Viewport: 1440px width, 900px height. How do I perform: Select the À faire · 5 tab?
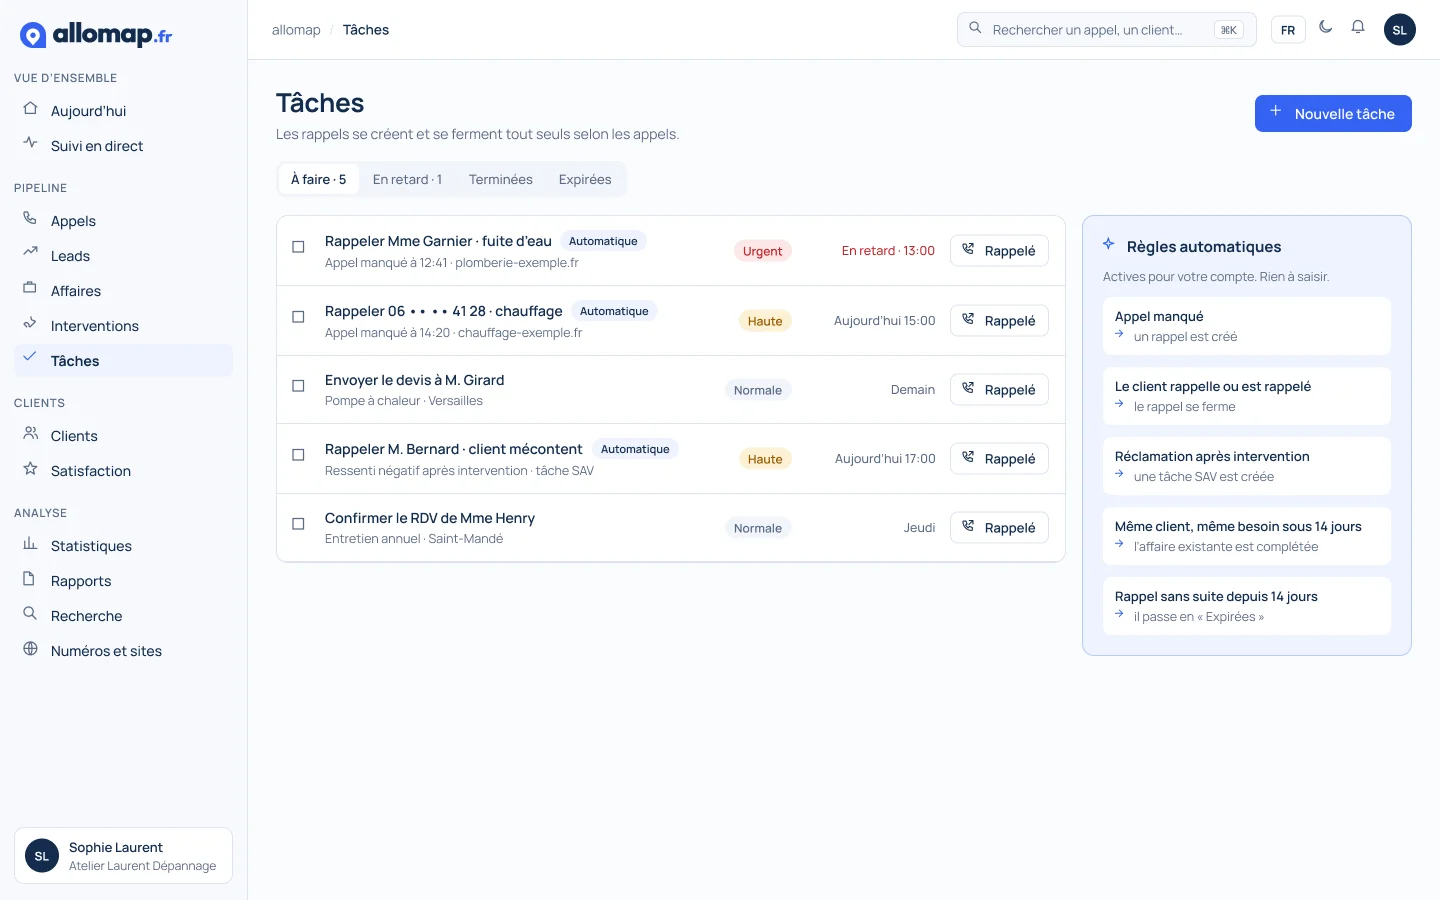click(318, 180)
